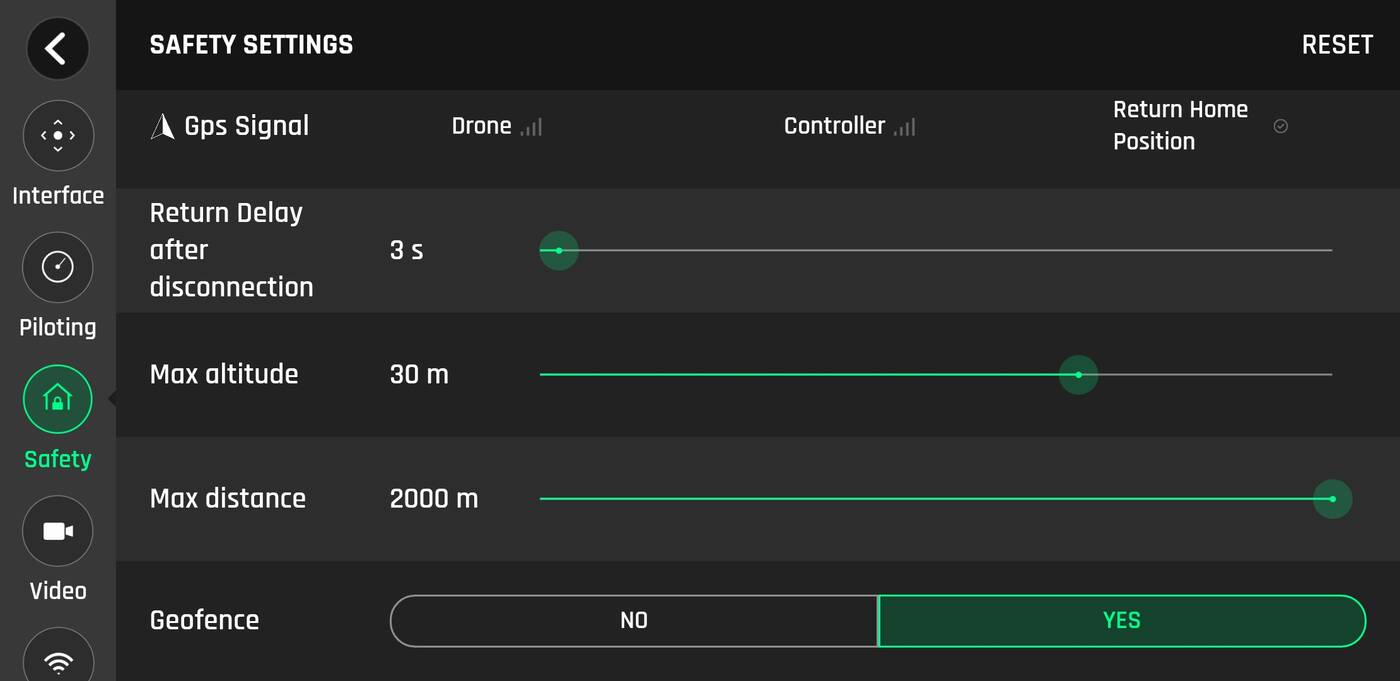The width and height of the screenshot is (1400, 681).
Task: Open the Video camera icon
Action: [x=58, y=531]
